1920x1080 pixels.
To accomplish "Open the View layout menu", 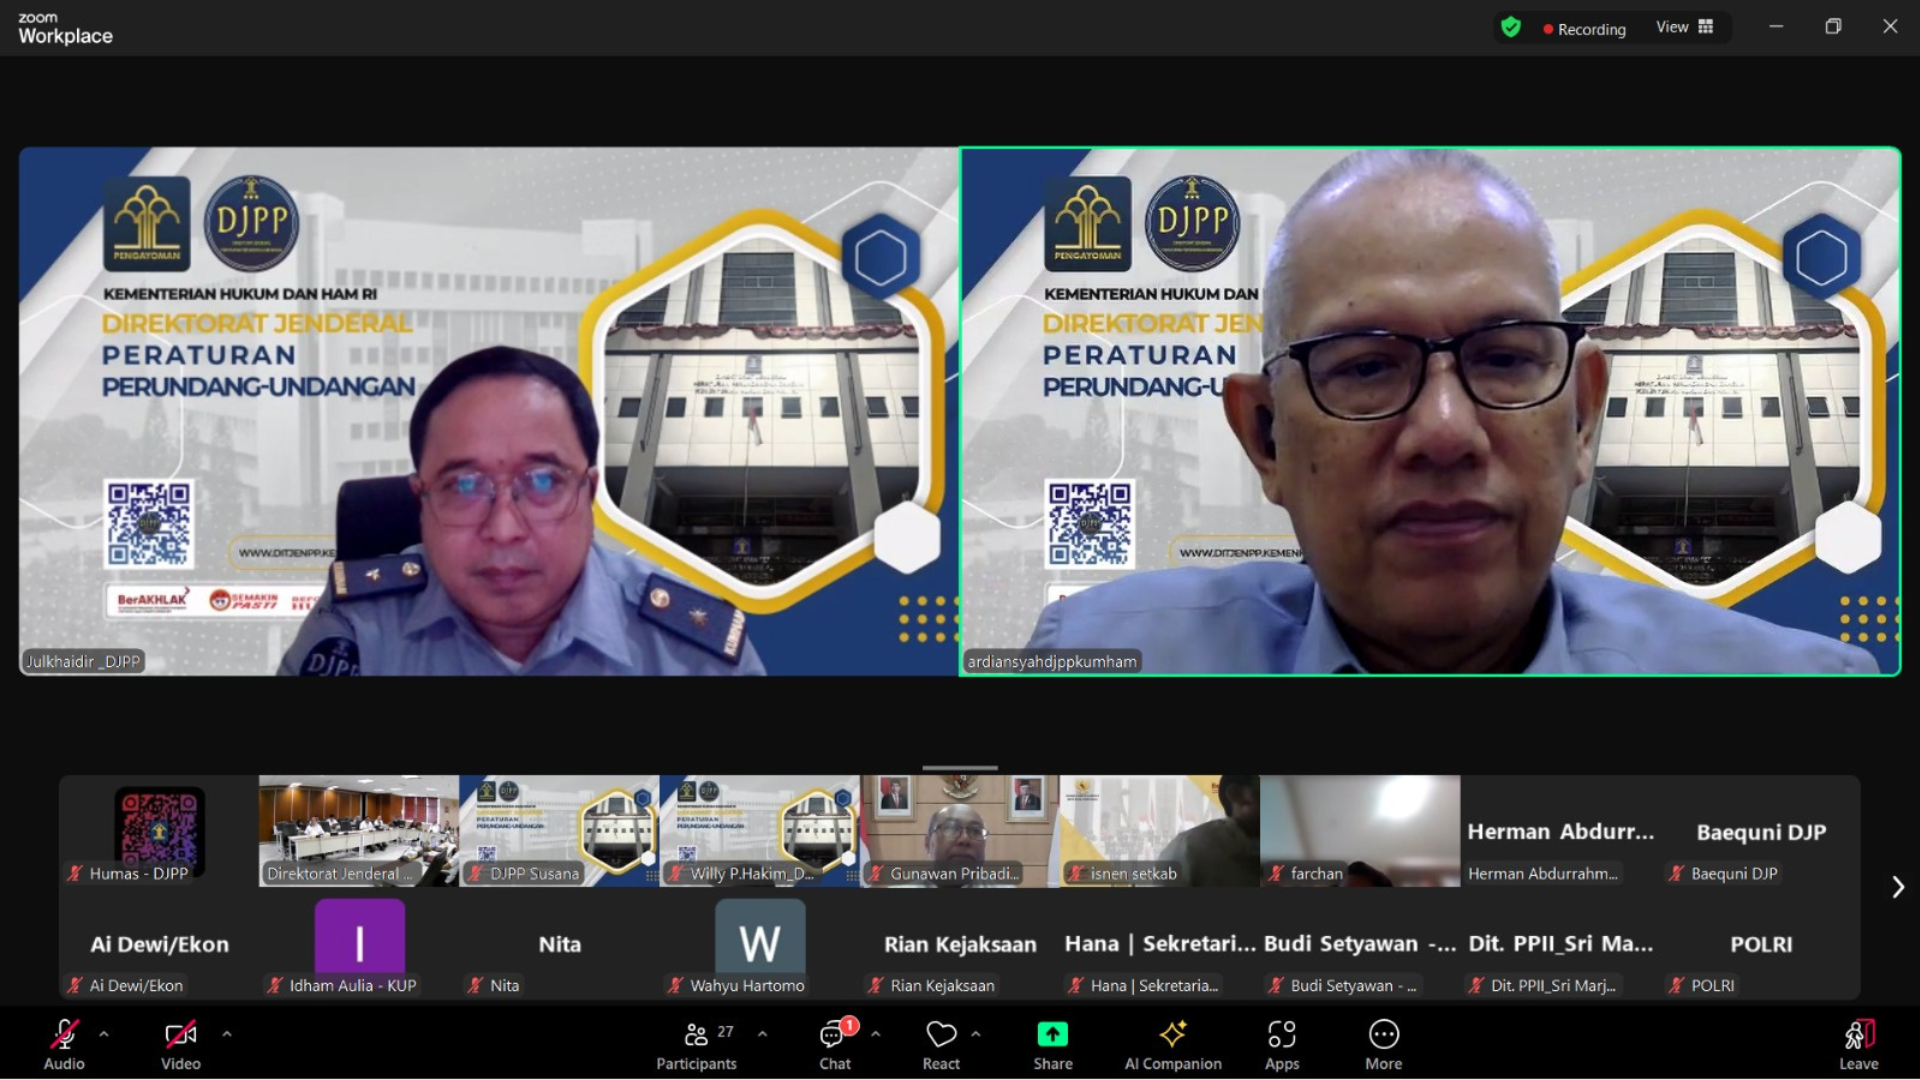I will click(1685, 27).
